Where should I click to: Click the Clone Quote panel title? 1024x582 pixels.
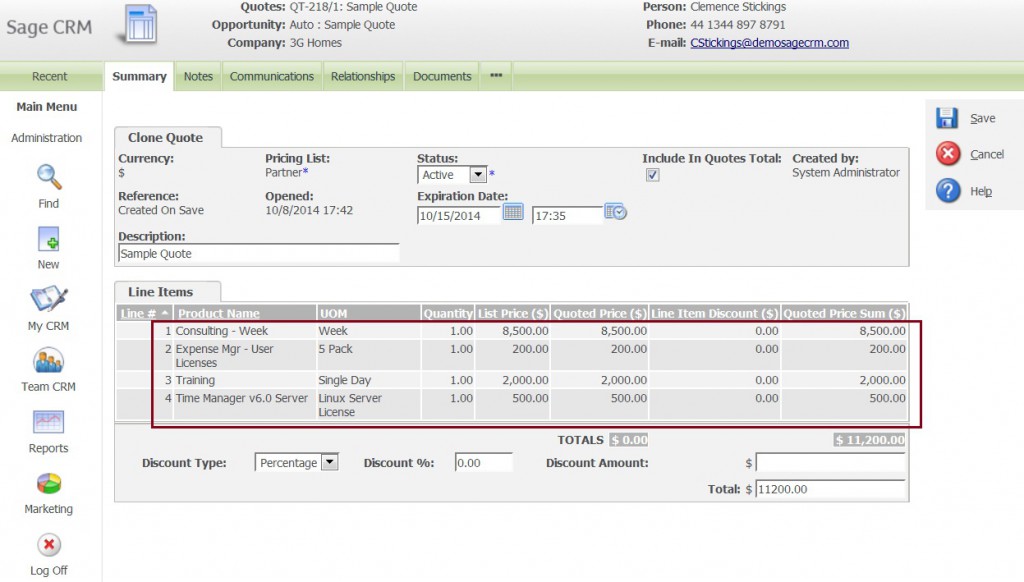(x=165, y=138)
